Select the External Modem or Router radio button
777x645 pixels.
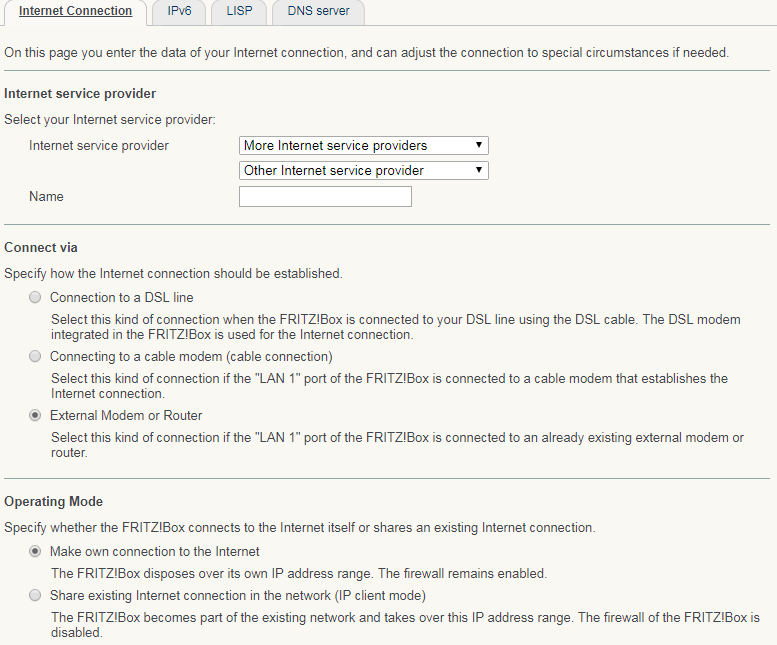coord(36,416)
